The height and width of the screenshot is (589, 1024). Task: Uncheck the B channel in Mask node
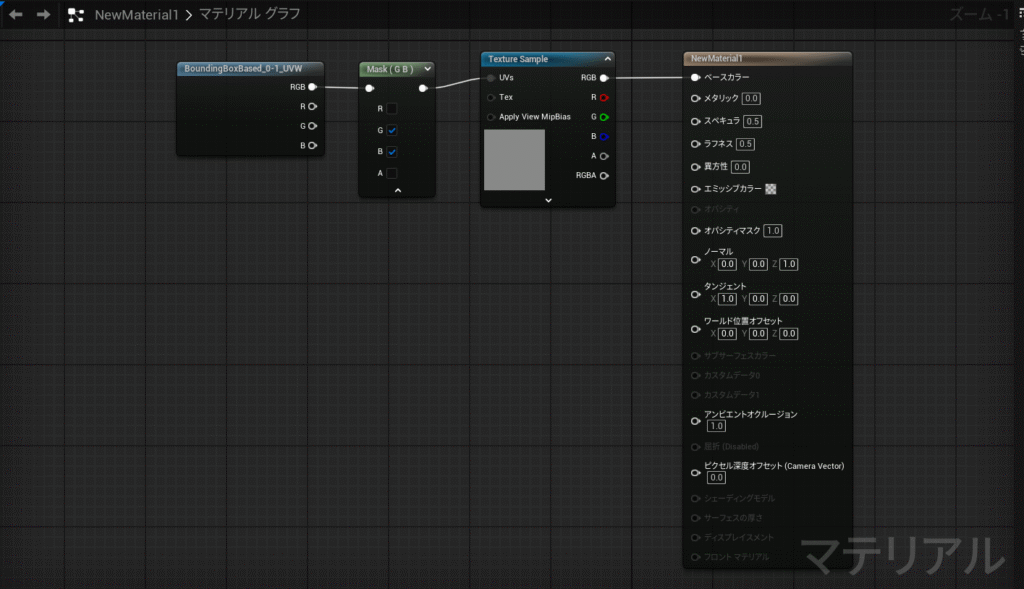click(392, 151)
